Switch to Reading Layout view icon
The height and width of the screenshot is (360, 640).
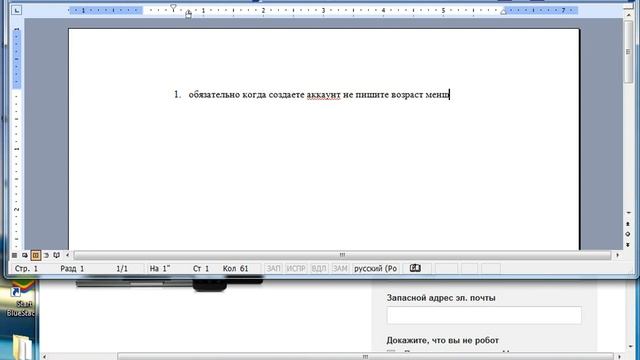(56, 256)
